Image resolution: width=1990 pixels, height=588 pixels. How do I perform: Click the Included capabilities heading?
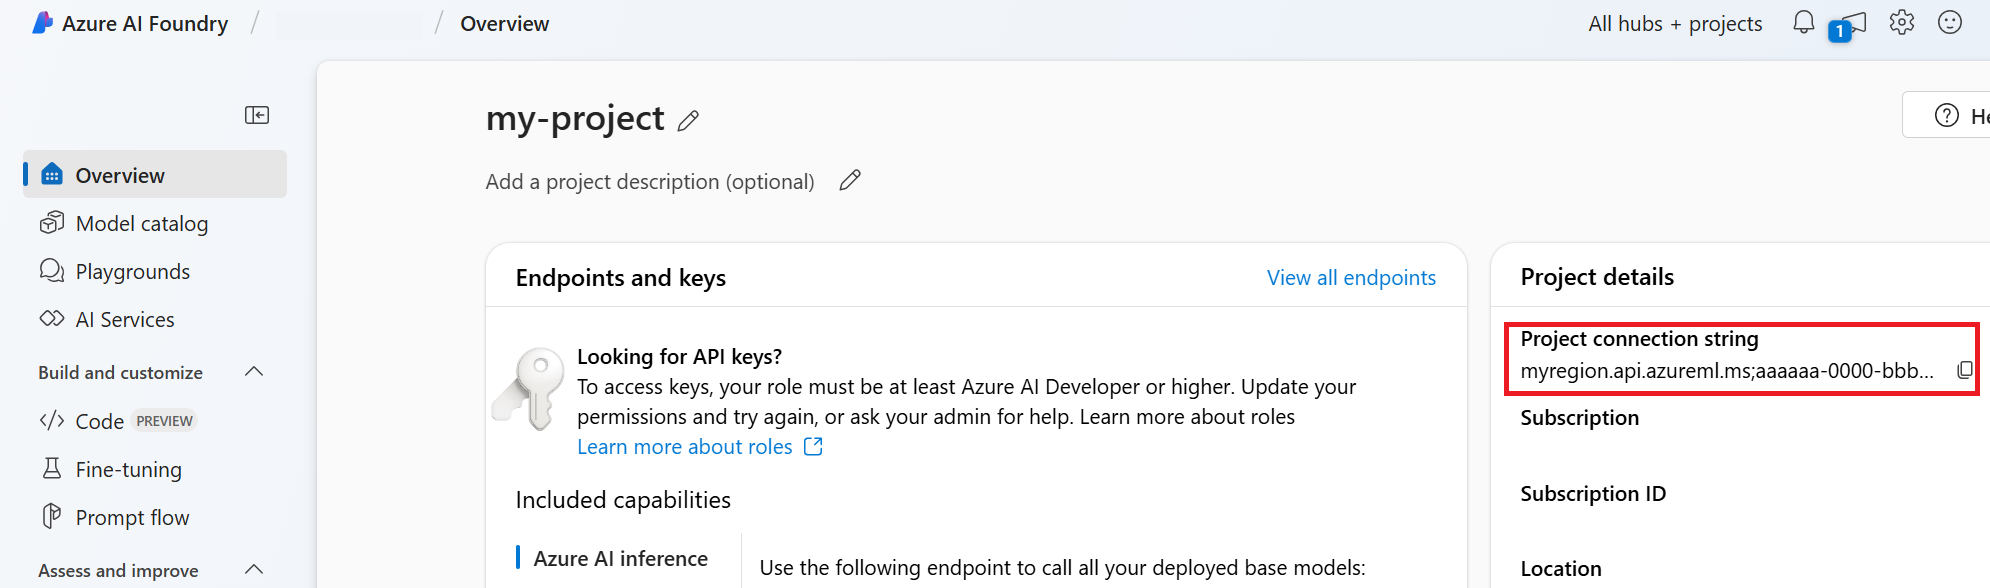623,499
